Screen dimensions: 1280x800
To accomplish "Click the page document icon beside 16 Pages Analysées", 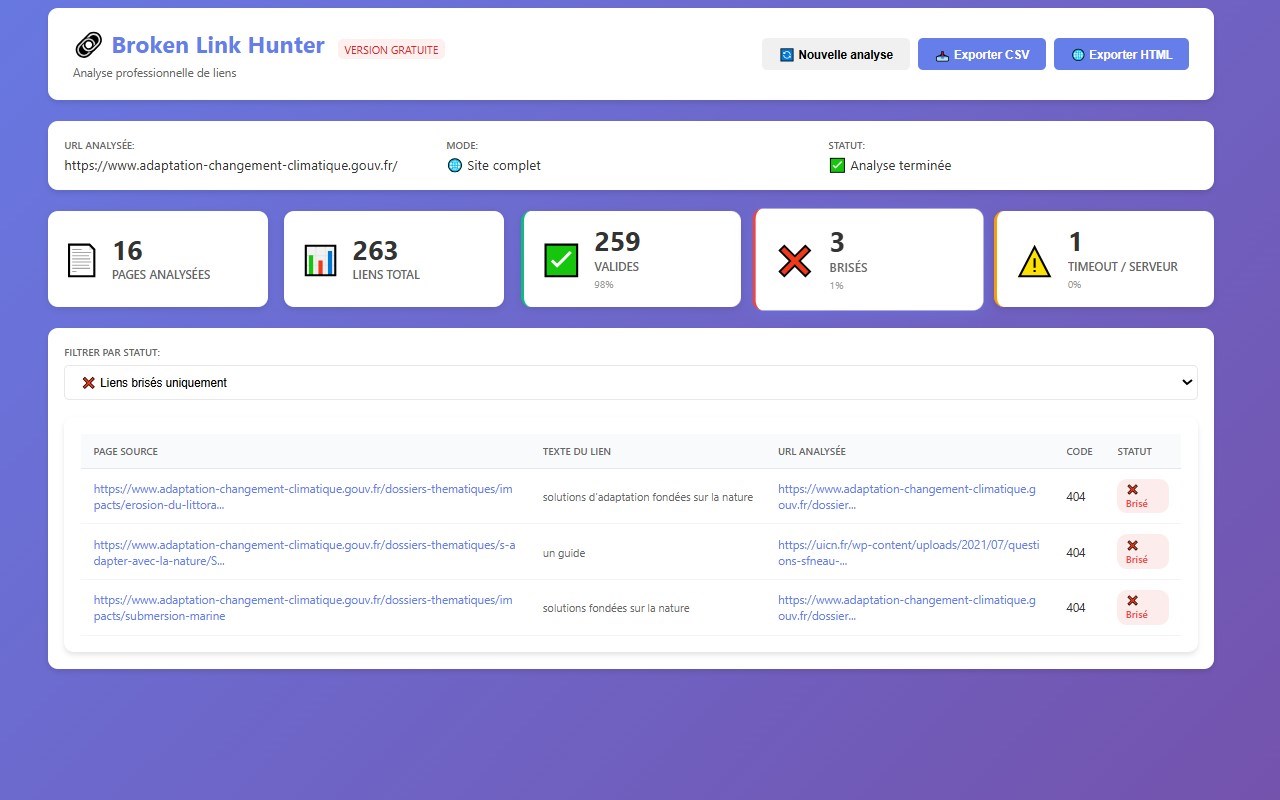I will tap(82, 260).
